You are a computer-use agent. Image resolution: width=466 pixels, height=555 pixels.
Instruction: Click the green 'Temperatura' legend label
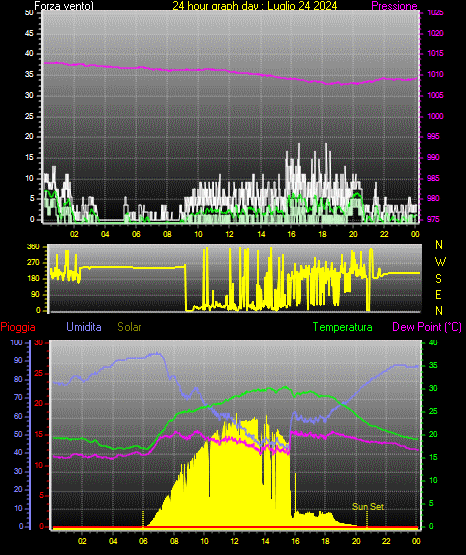[343, 327]
